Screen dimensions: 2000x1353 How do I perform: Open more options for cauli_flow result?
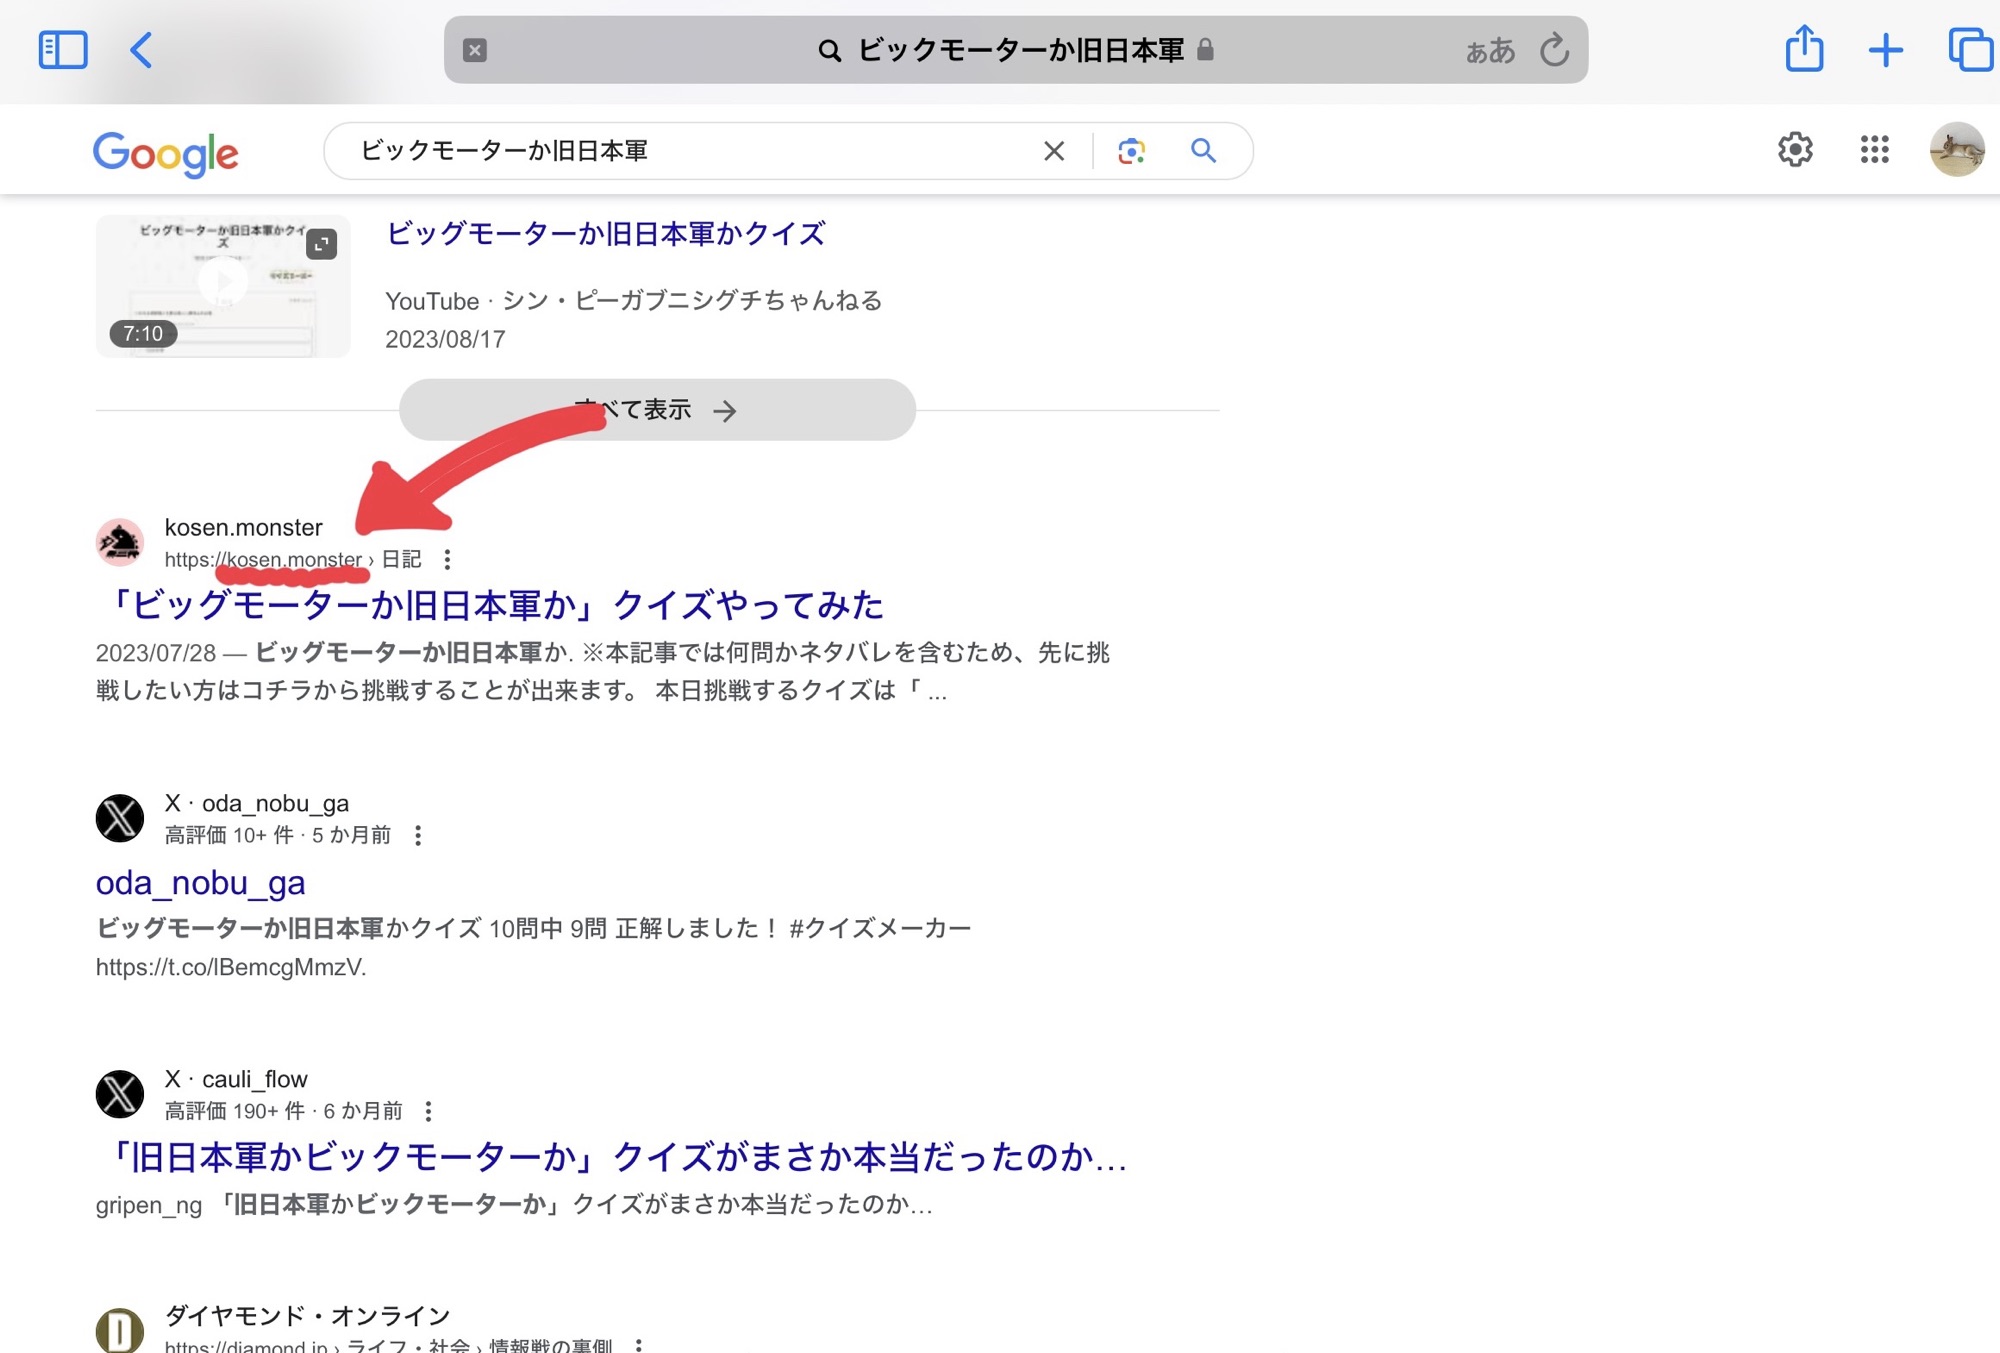428,1112
